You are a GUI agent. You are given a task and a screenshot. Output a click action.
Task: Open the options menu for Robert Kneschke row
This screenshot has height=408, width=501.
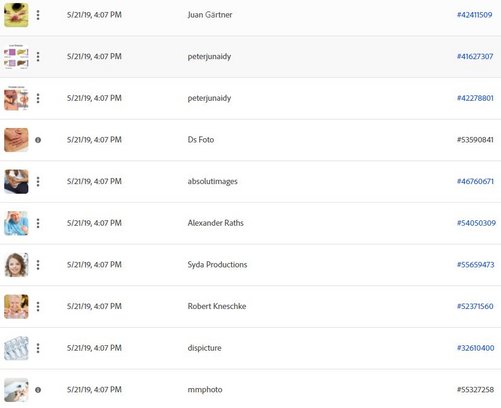[38, 307]
